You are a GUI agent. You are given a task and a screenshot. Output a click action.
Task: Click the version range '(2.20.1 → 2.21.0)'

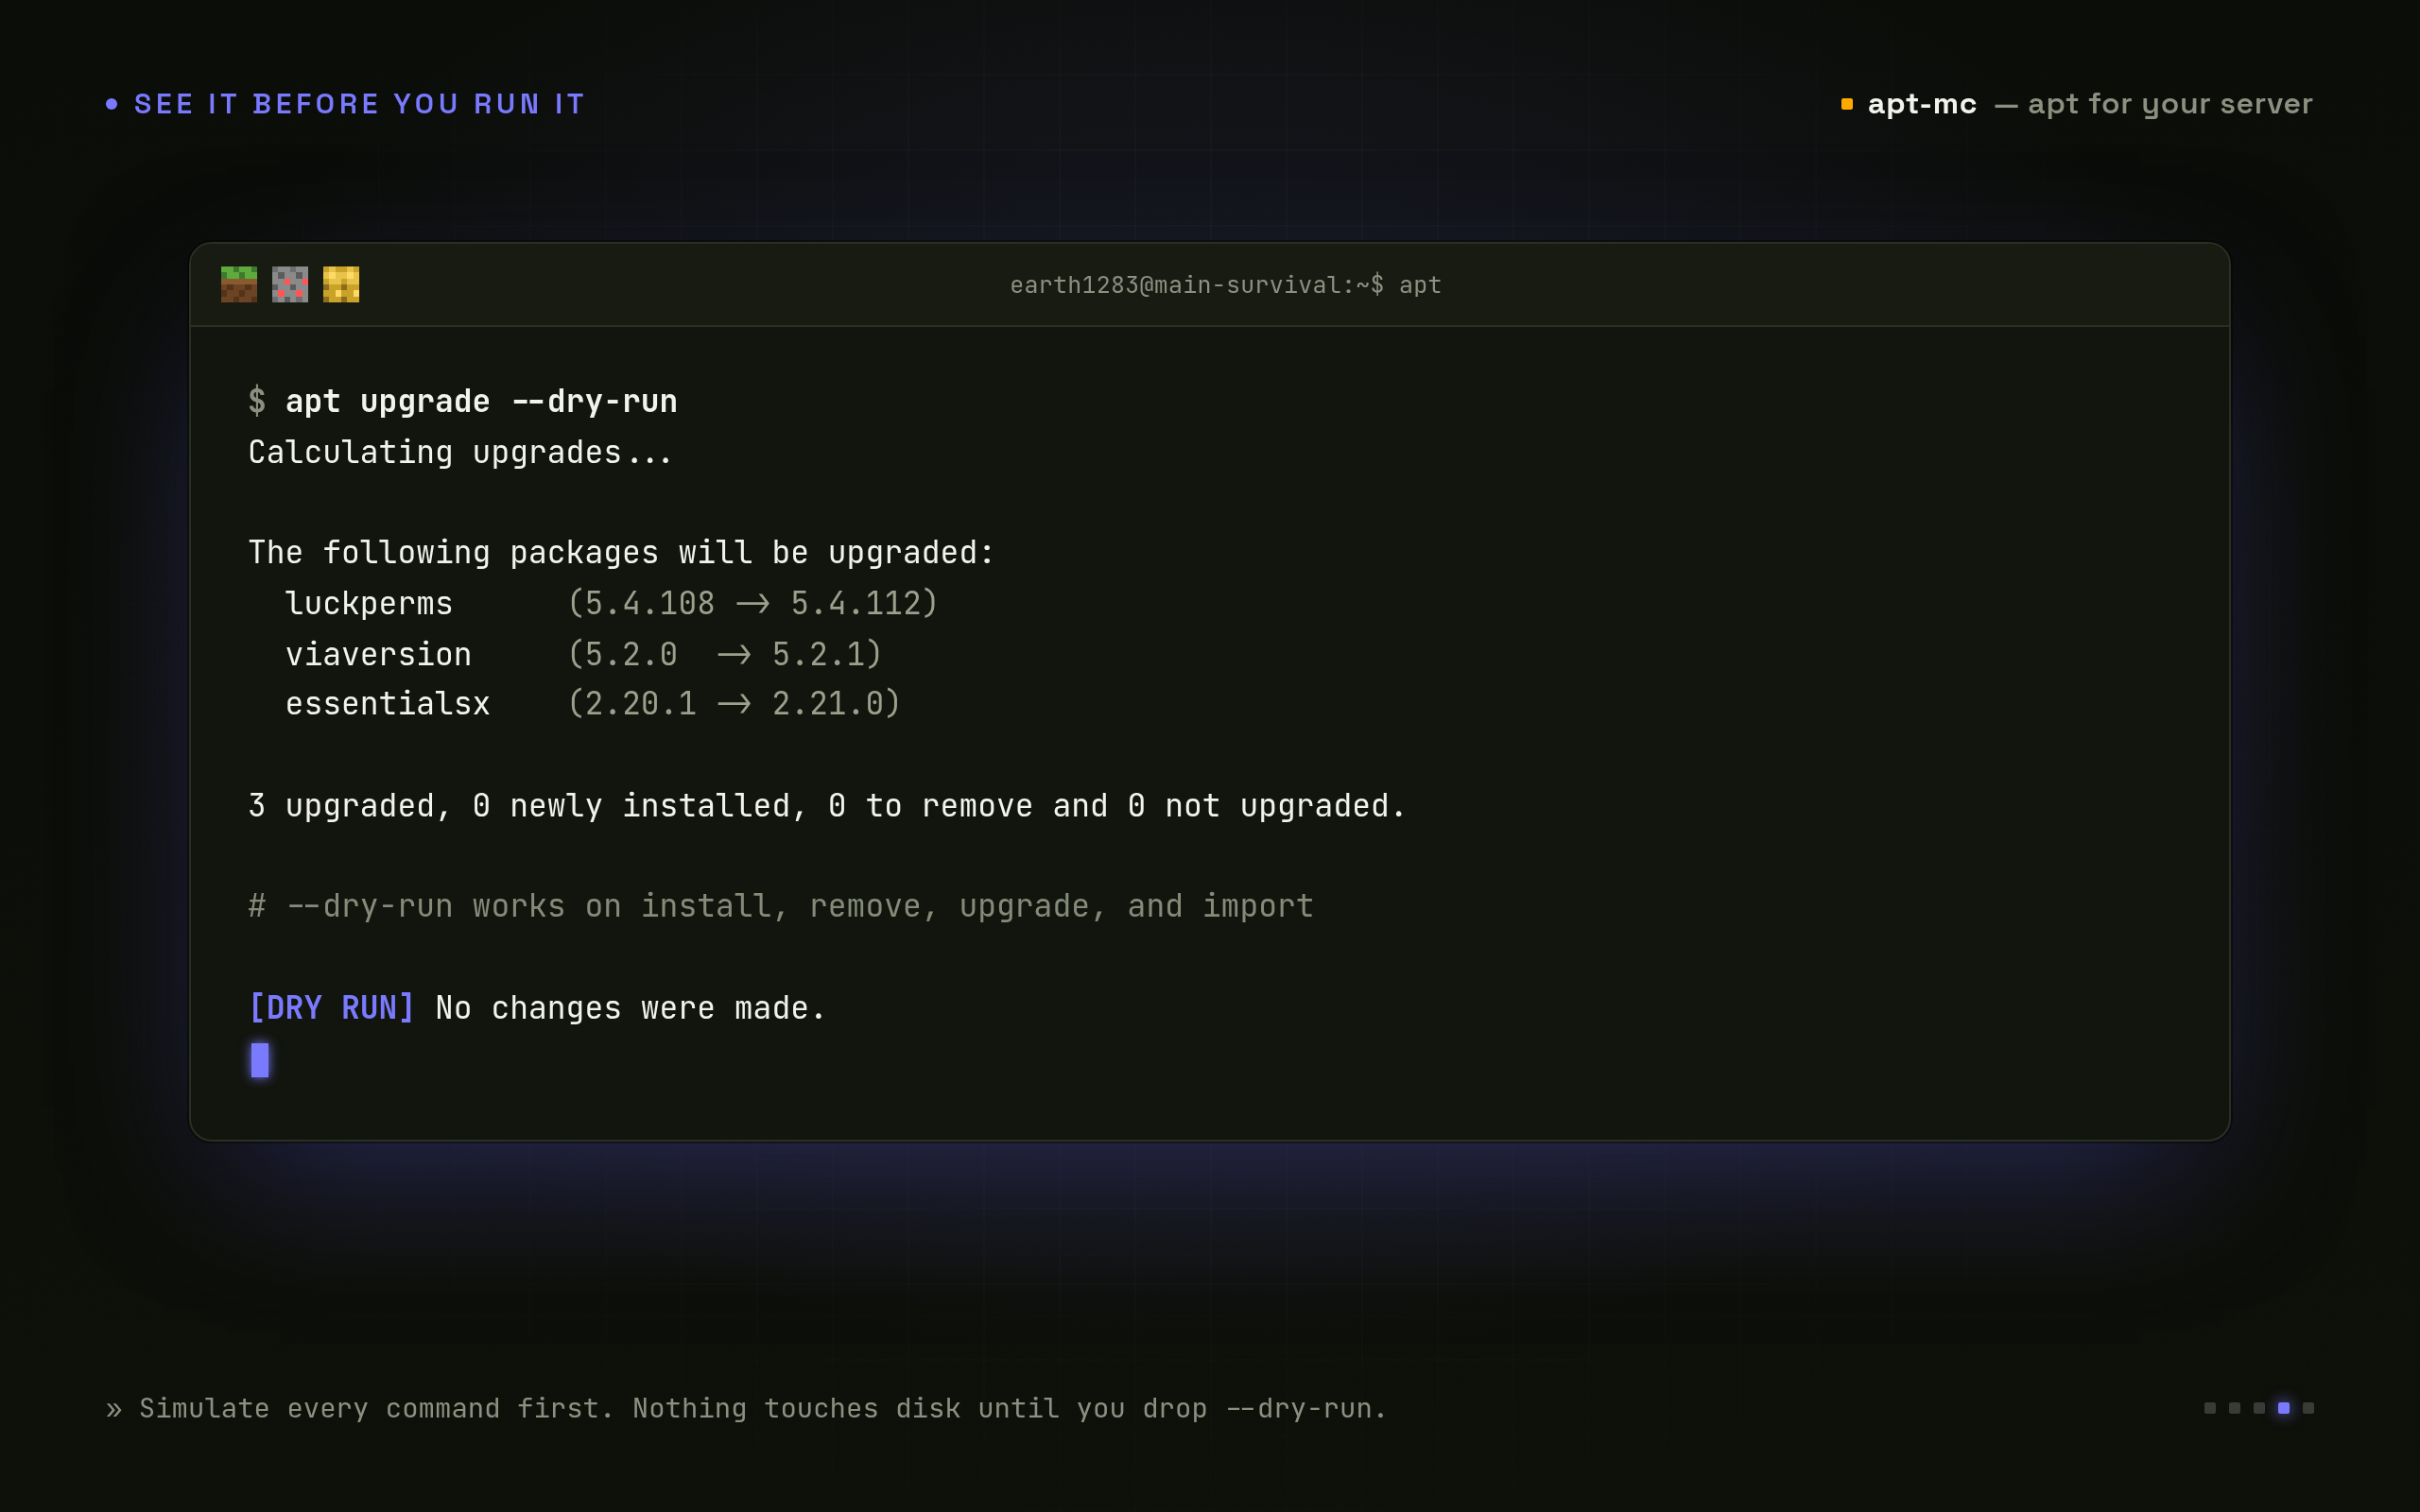coord(734,704)
